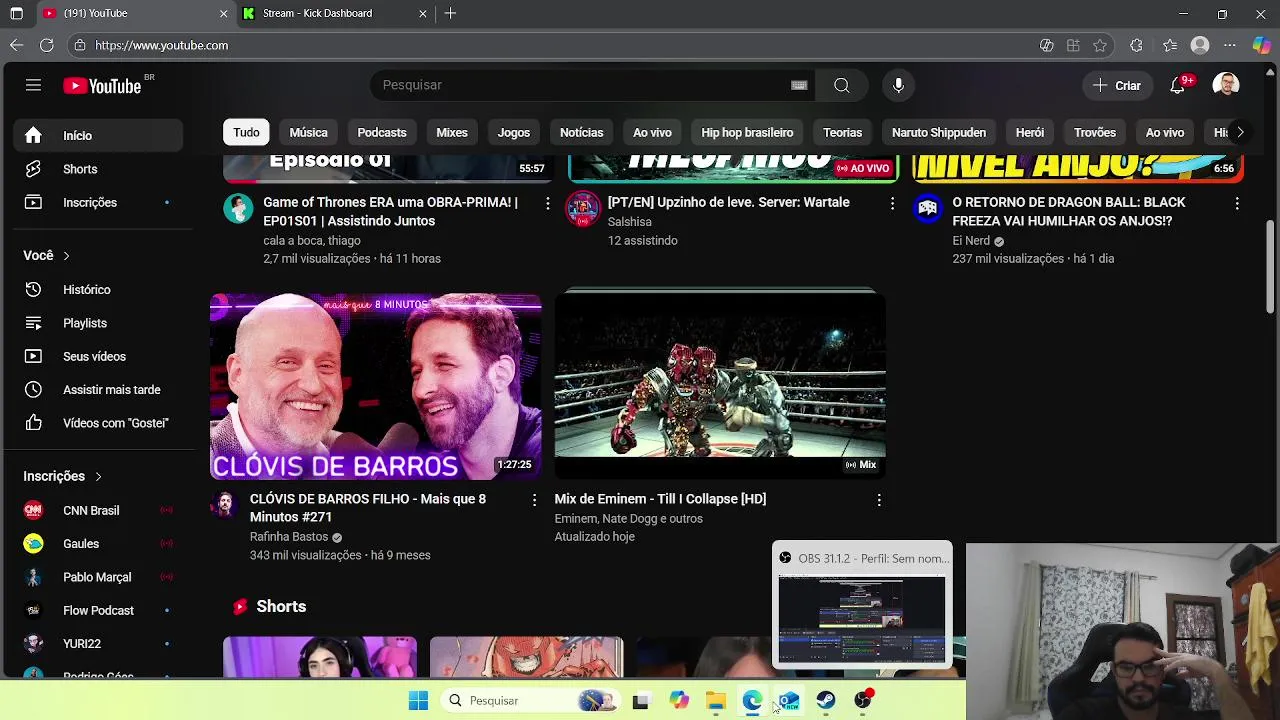Open OBS Studio from the taskbar

pos(862,701)
